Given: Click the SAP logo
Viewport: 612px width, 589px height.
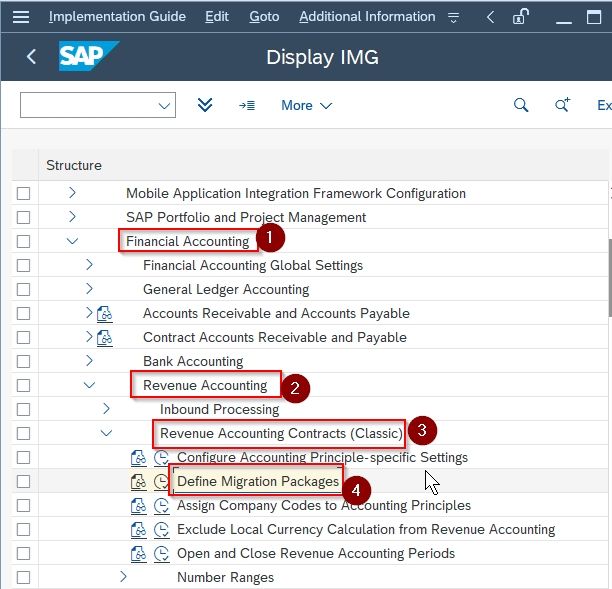Looking at the screenshot, I should coord(89,56).
